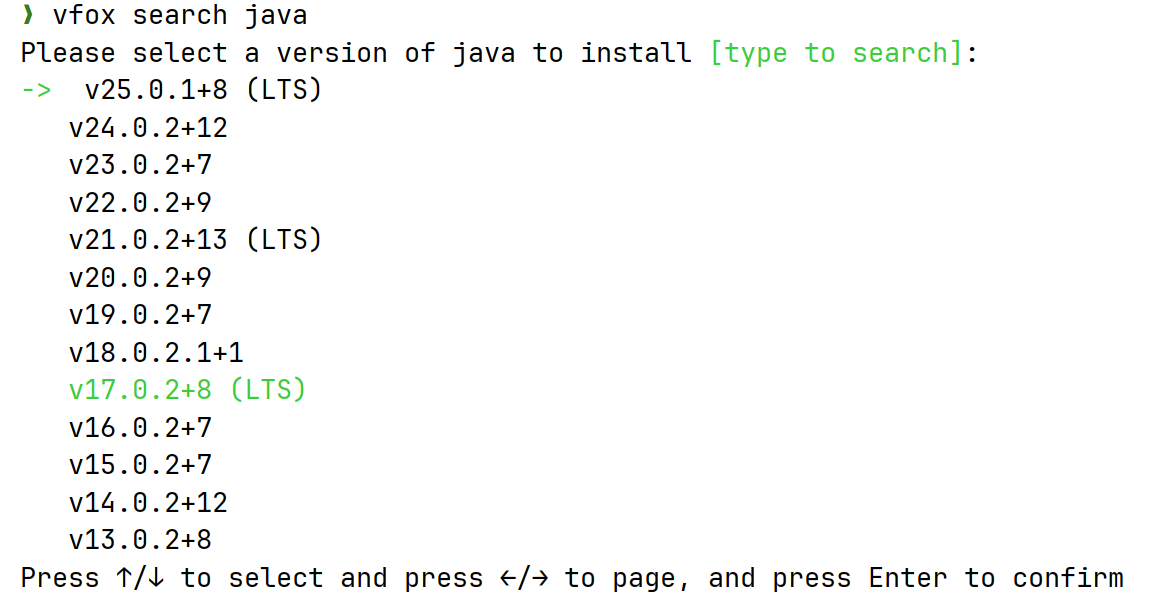Screen dimensions: 1172x614
Task: Click 'Enter to confirm' hint text
Action: pyautogui.click(x=996, y=579)
